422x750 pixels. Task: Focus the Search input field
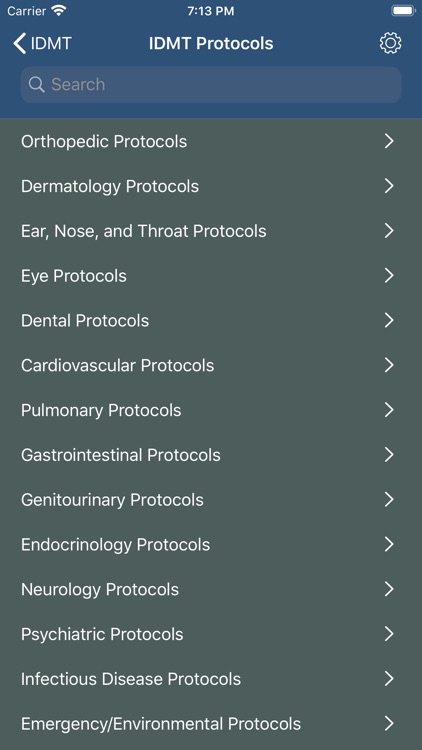pos(211,85)
